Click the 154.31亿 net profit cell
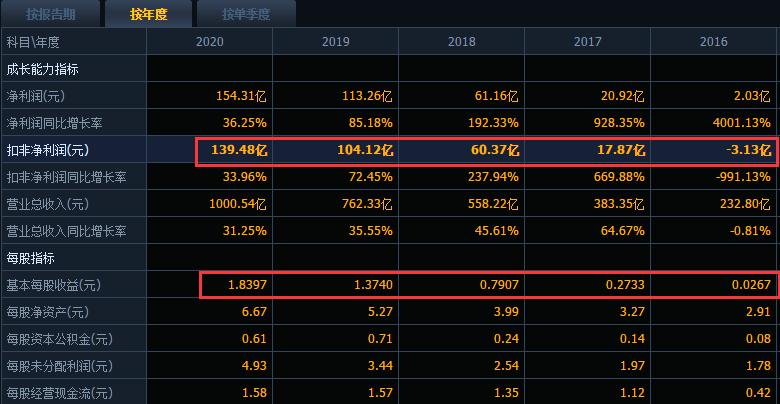The image size is (780, 404). [x=242, y=97]
